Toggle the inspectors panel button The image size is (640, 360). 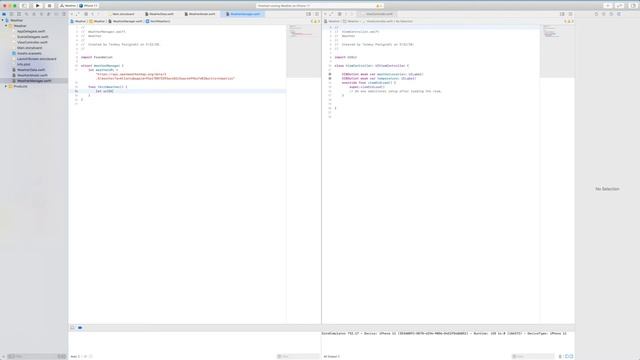[633, 6]
